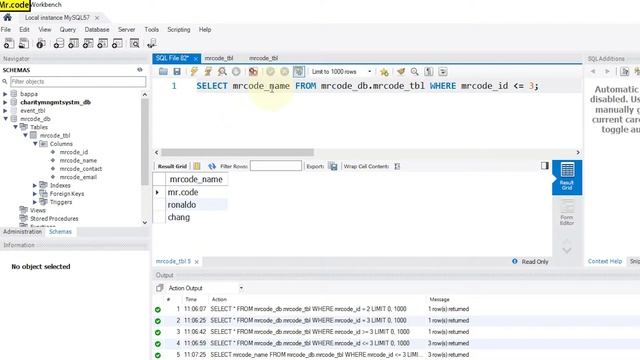Execute the statement under the cursor icon
The image size is (640, 360).
click(208, 72)
